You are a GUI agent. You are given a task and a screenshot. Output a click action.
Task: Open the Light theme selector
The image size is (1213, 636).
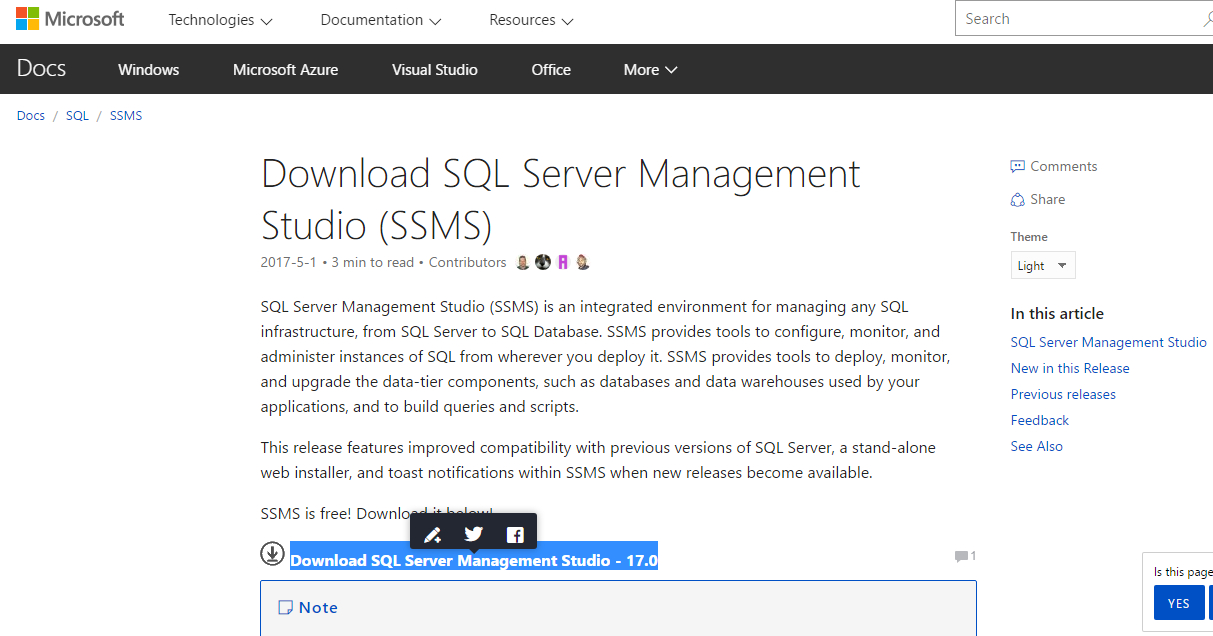point(1043,266)
